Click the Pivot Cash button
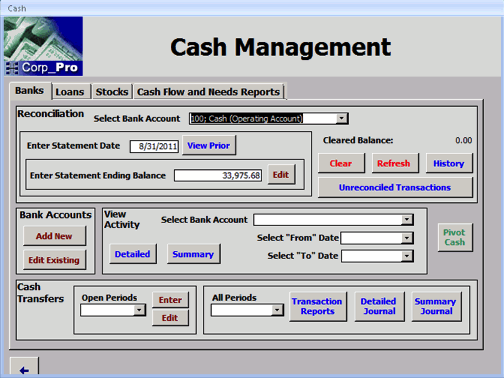Screen dimensions: 504x378 454,237
